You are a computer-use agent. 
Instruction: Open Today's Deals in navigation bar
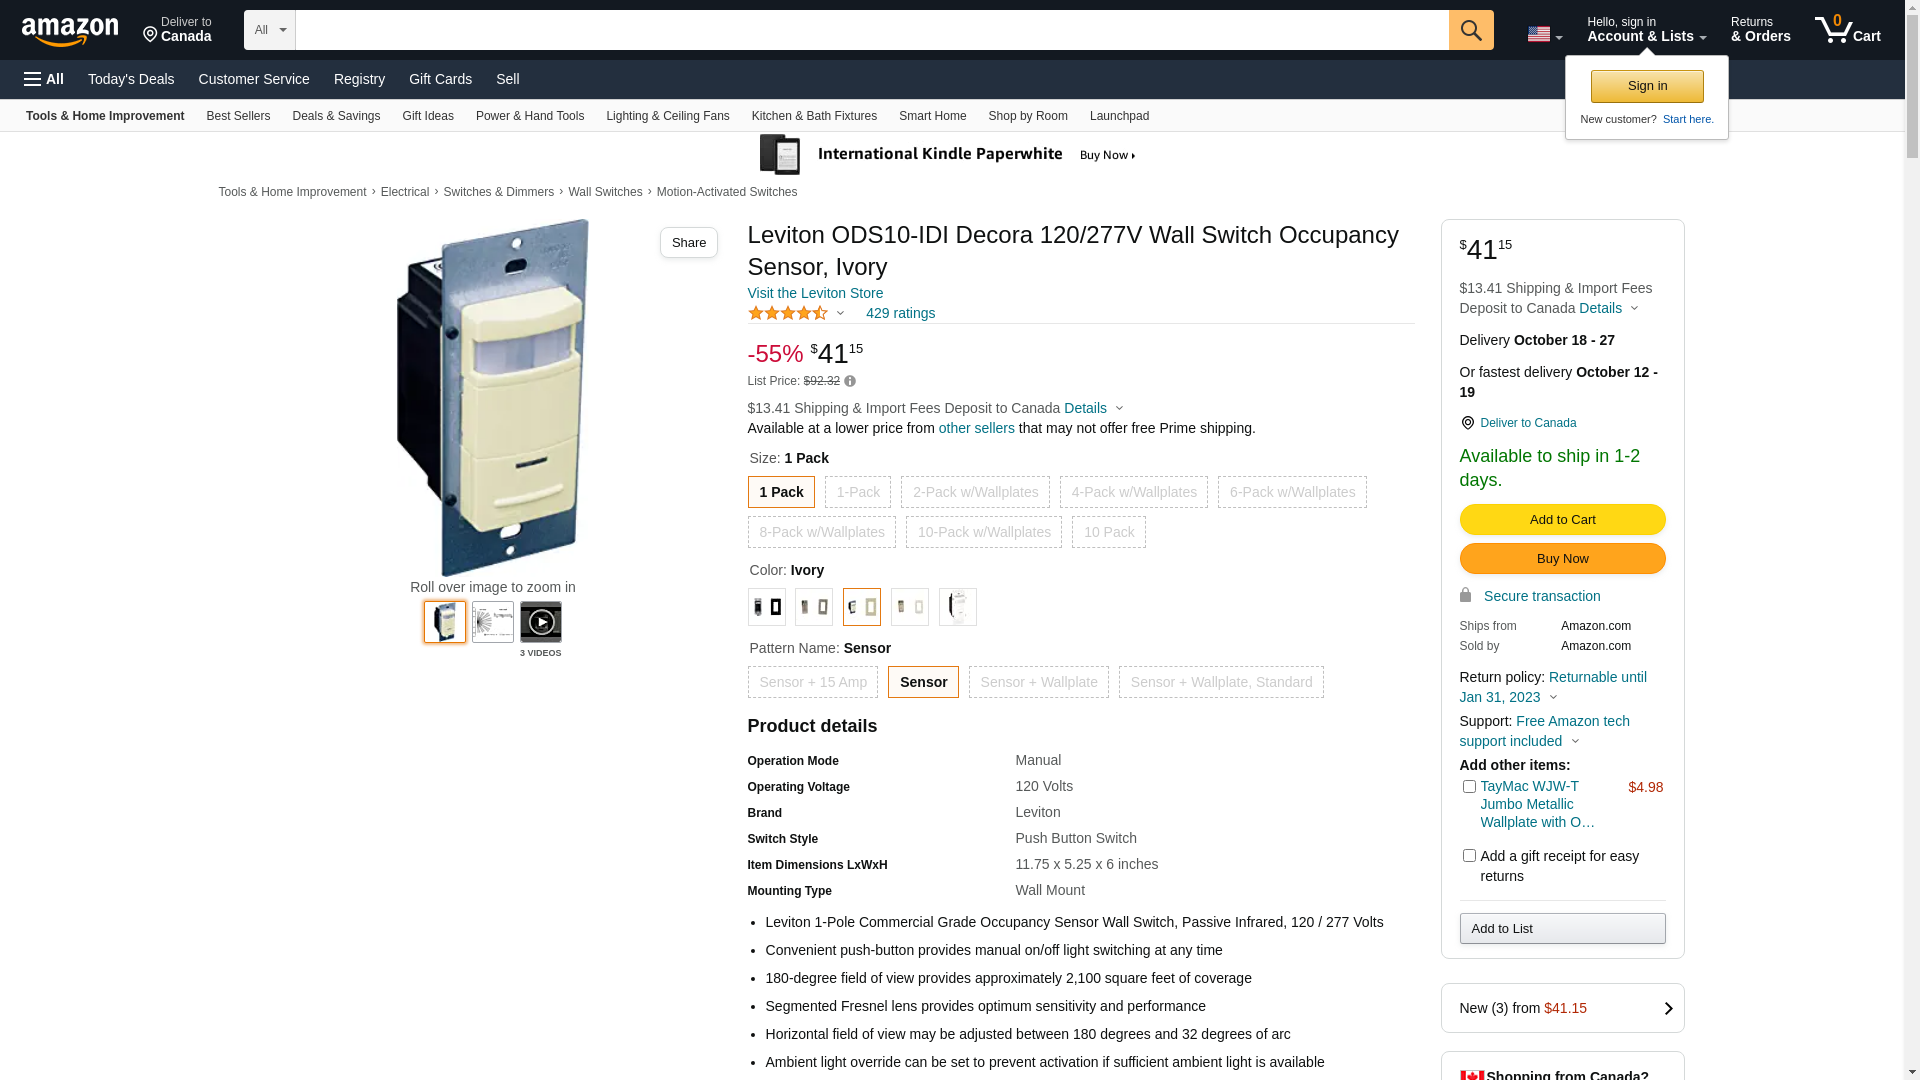coord(131,79)
